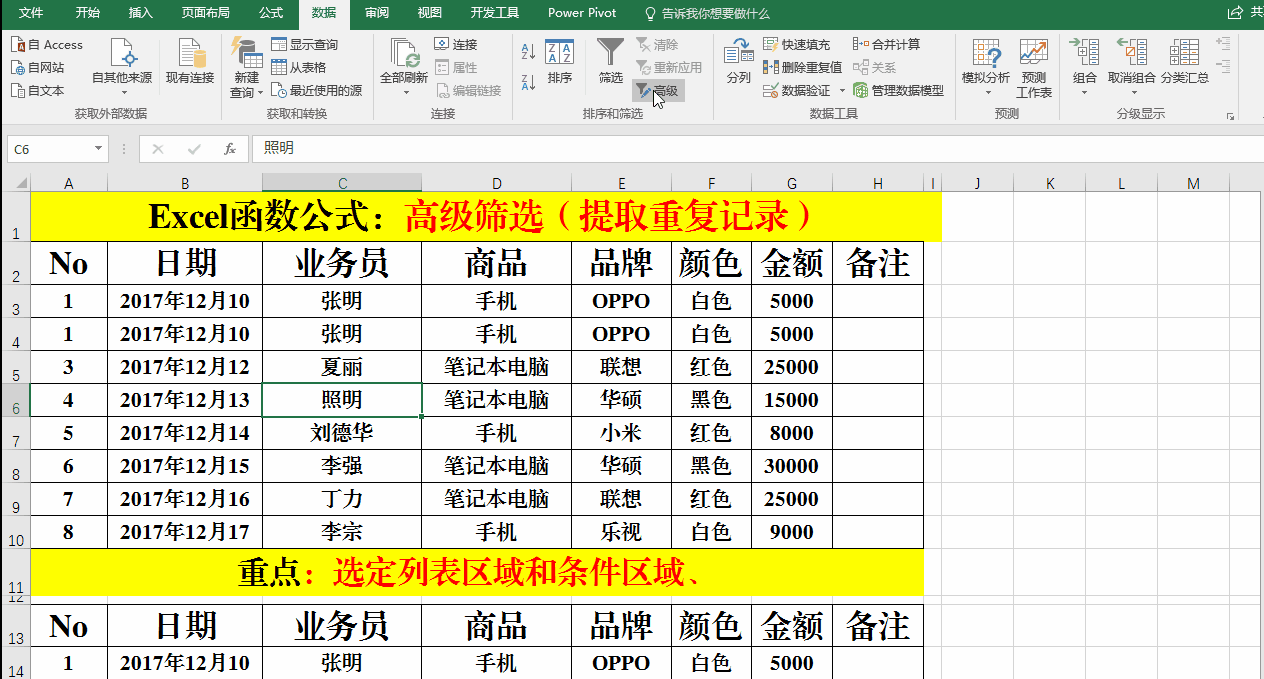Expand the Name Box dropdown arrow
Image resolution: width=1264 pixels, height=679 pixels.
point(98,149)
